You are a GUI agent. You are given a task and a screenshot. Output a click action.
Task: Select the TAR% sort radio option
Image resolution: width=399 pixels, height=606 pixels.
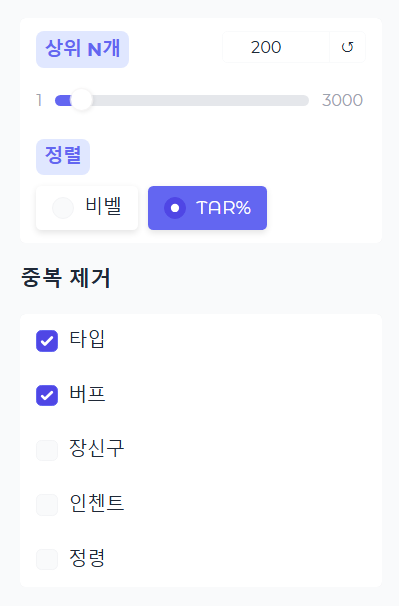207,208
